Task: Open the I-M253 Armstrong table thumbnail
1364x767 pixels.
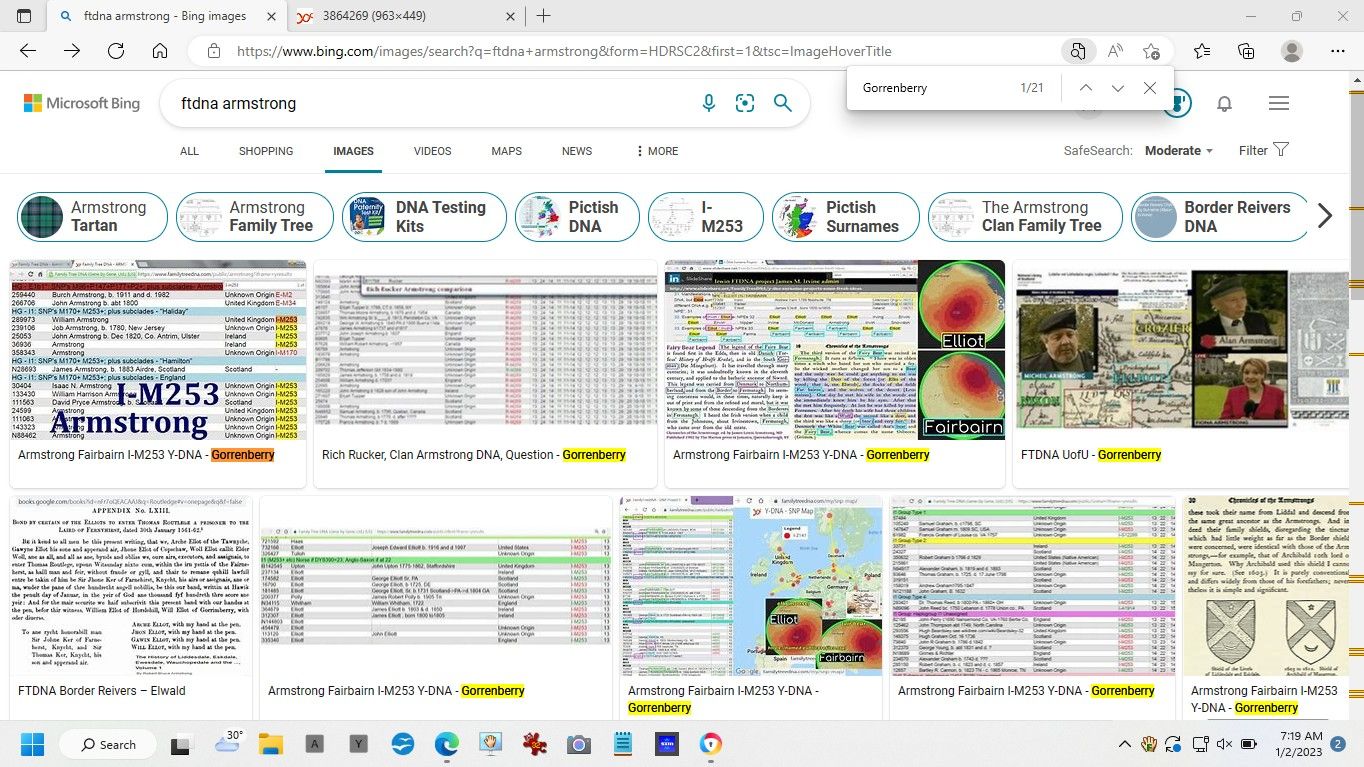Action: 157,350
